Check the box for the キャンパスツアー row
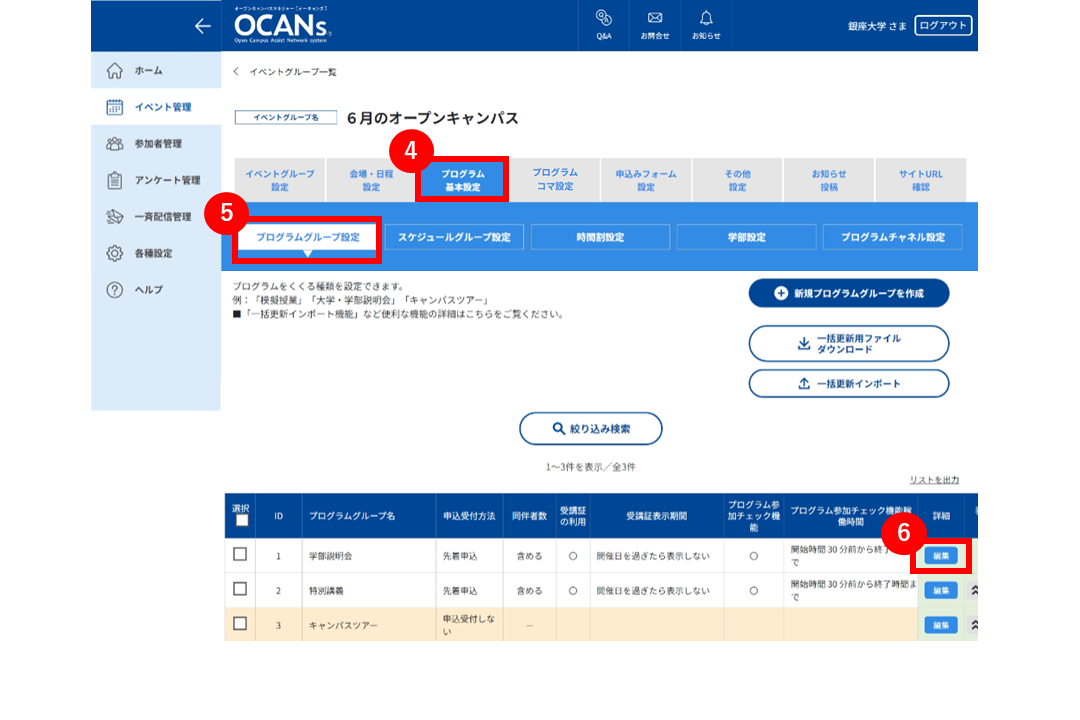 (240, 624)
